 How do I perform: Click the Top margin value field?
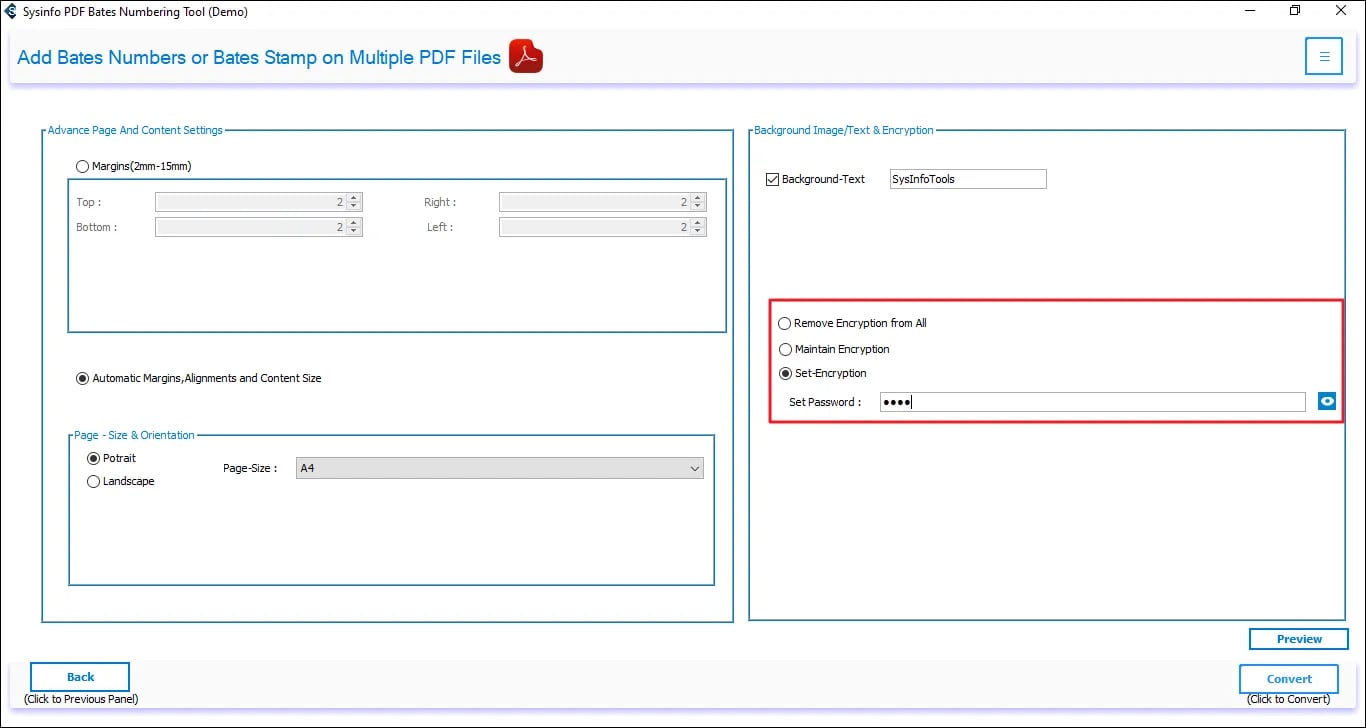pos(251,202)
